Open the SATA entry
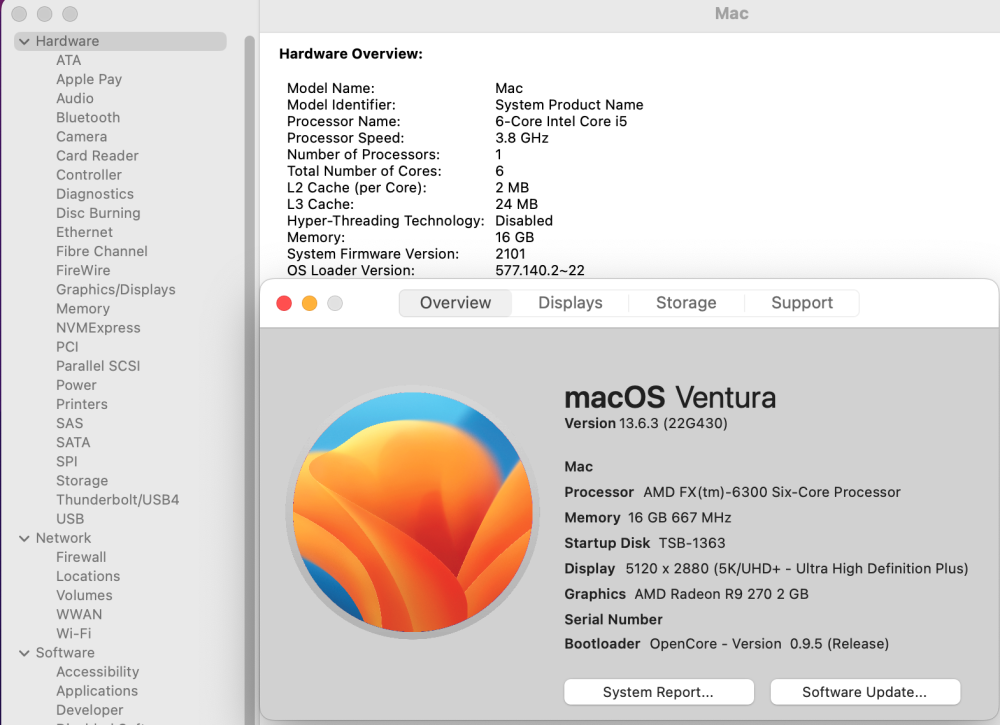The height and width of the screenshot is (725, 1000). coord(73,443)
